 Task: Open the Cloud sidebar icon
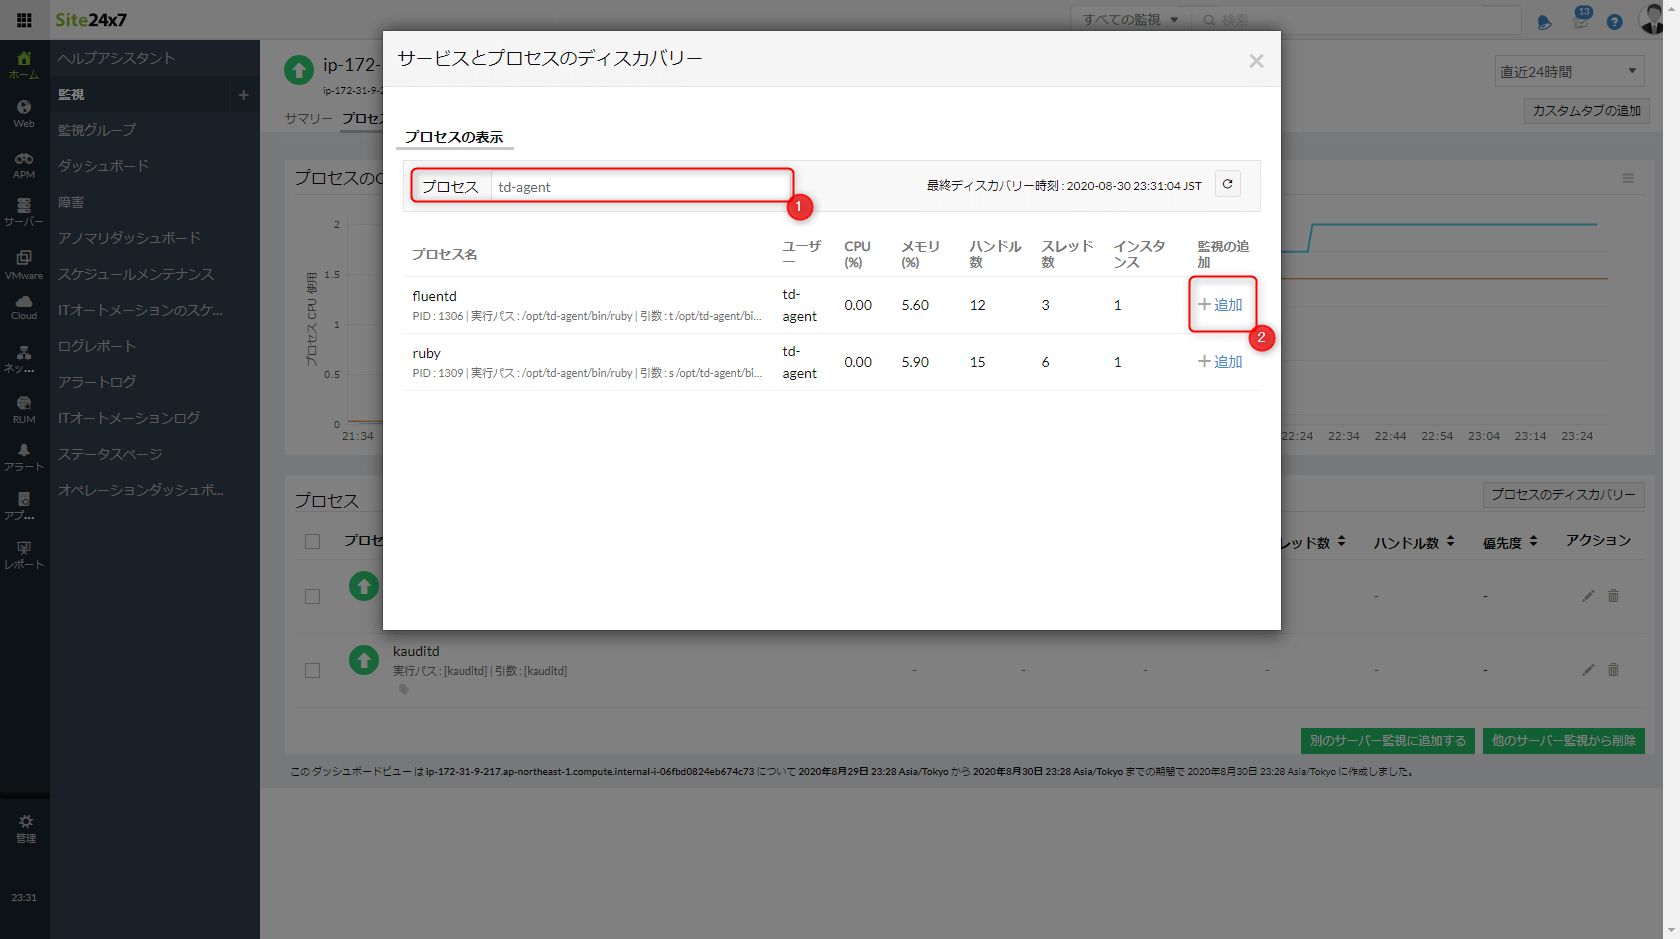24,307
